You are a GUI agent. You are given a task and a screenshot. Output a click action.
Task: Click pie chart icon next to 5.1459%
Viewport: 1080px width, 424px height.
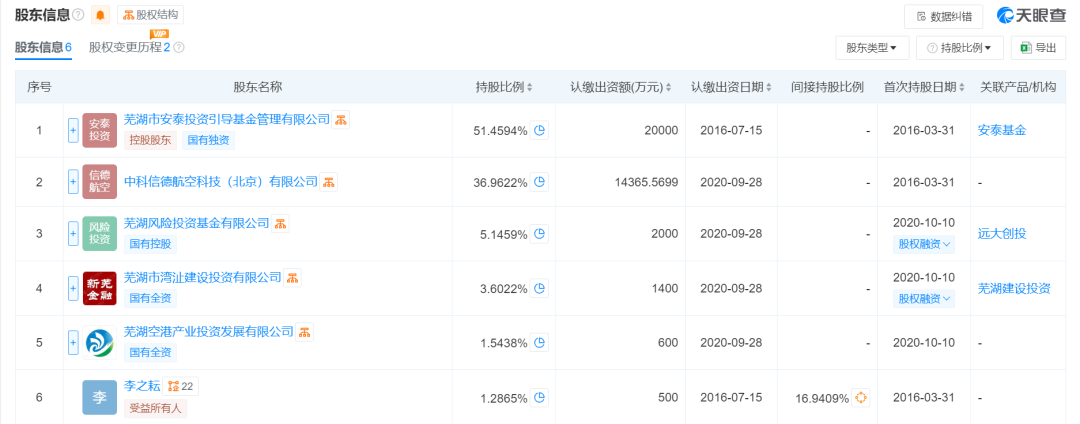pyautogui.click(x=540, y=234)
